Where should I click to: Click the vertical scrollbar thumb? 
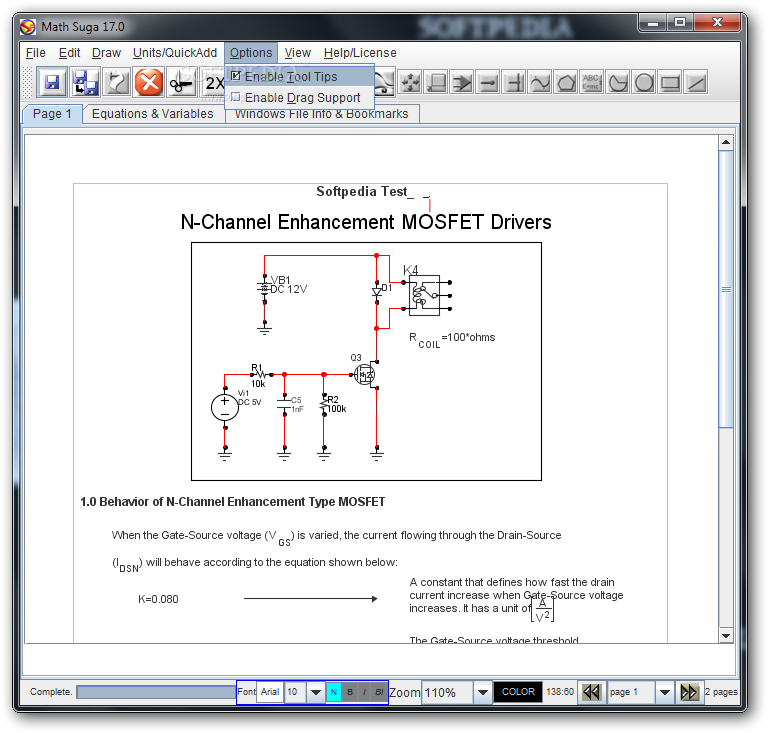[x=726, y=289]
